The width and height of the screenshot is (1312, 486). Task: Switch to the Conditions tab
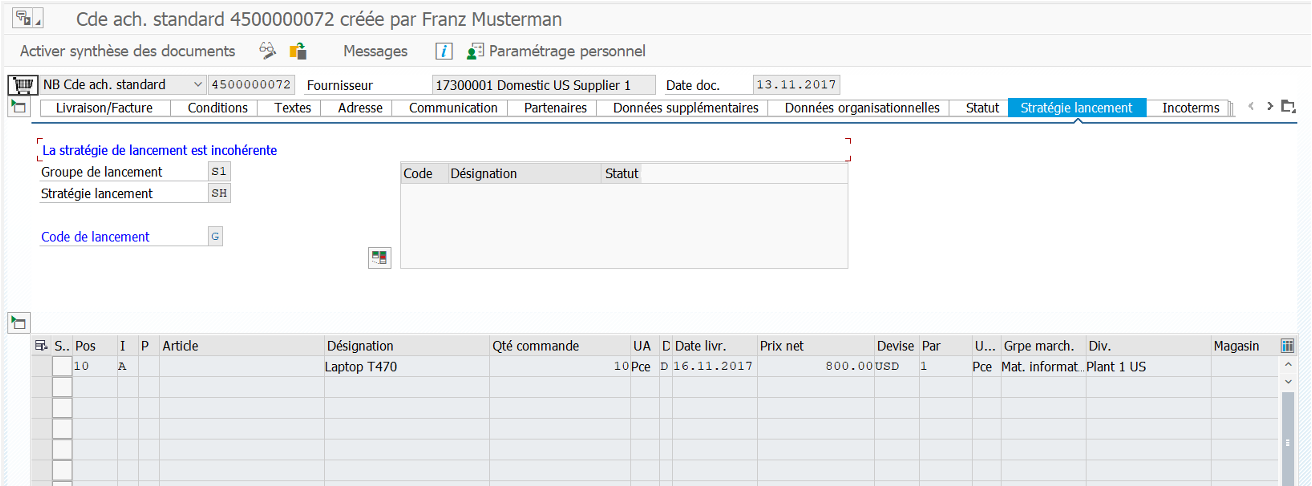(217, 108)
